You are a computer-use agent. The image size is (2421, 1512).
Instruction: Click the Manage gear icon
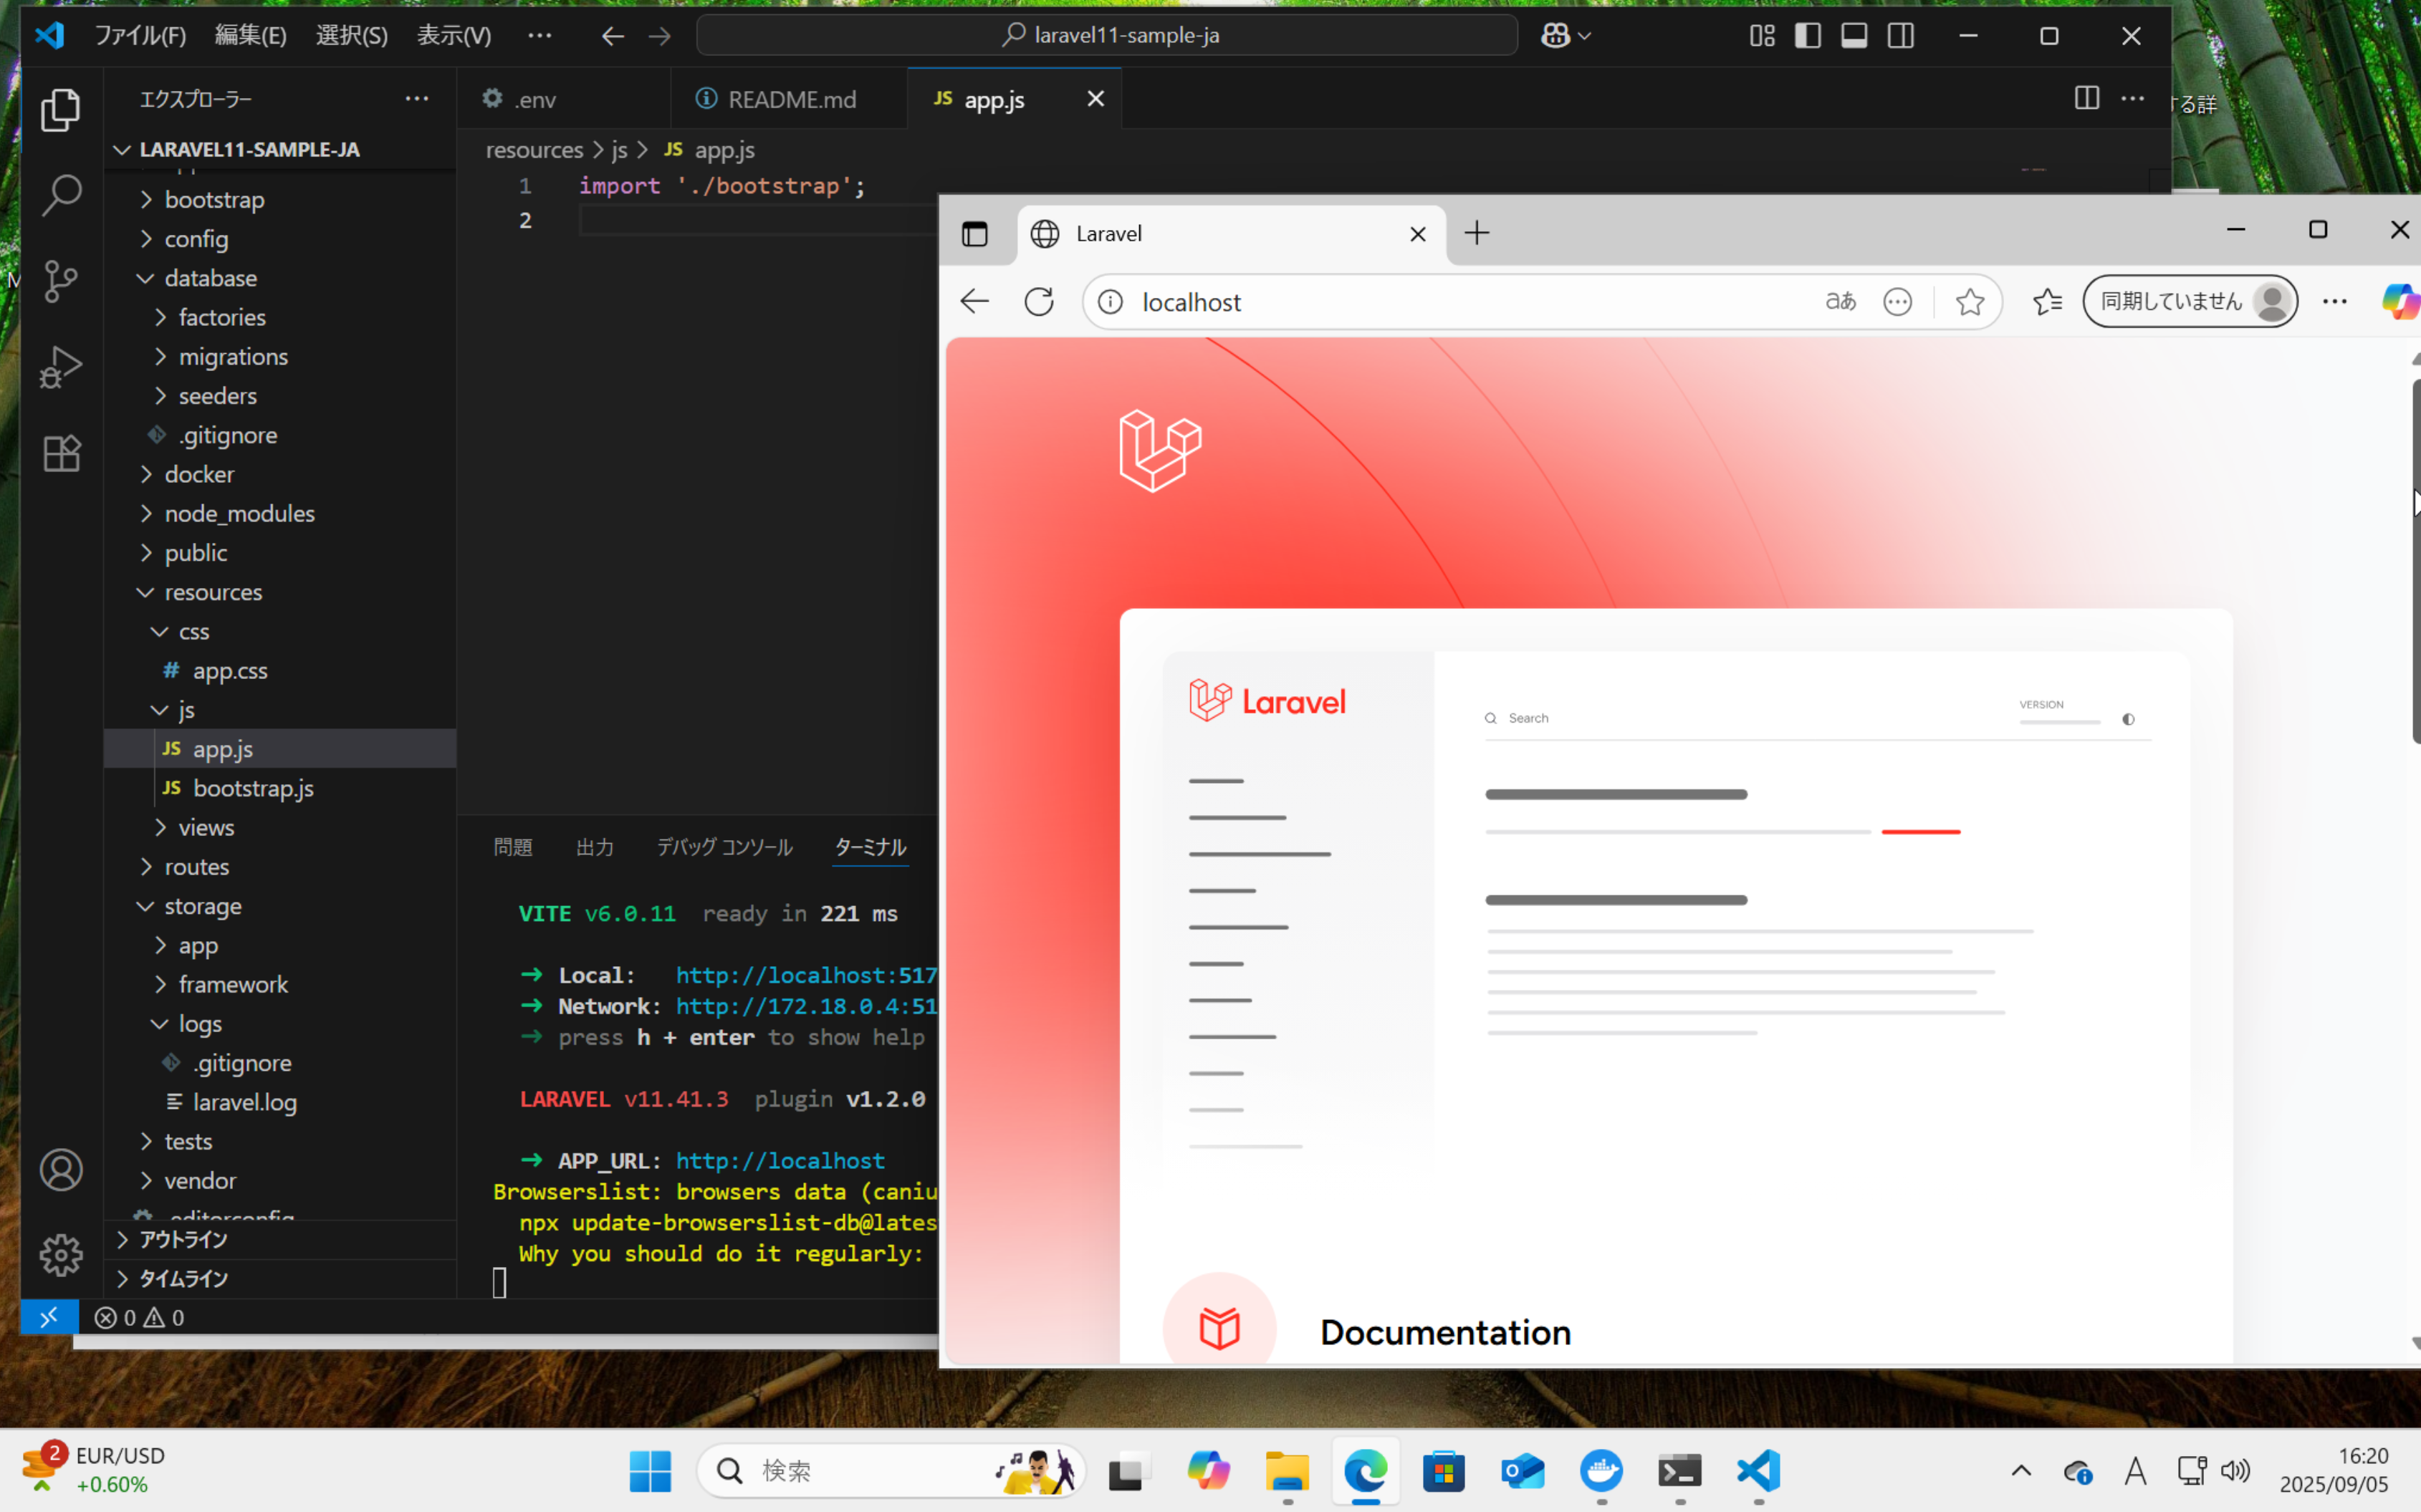coord(60,1255)
